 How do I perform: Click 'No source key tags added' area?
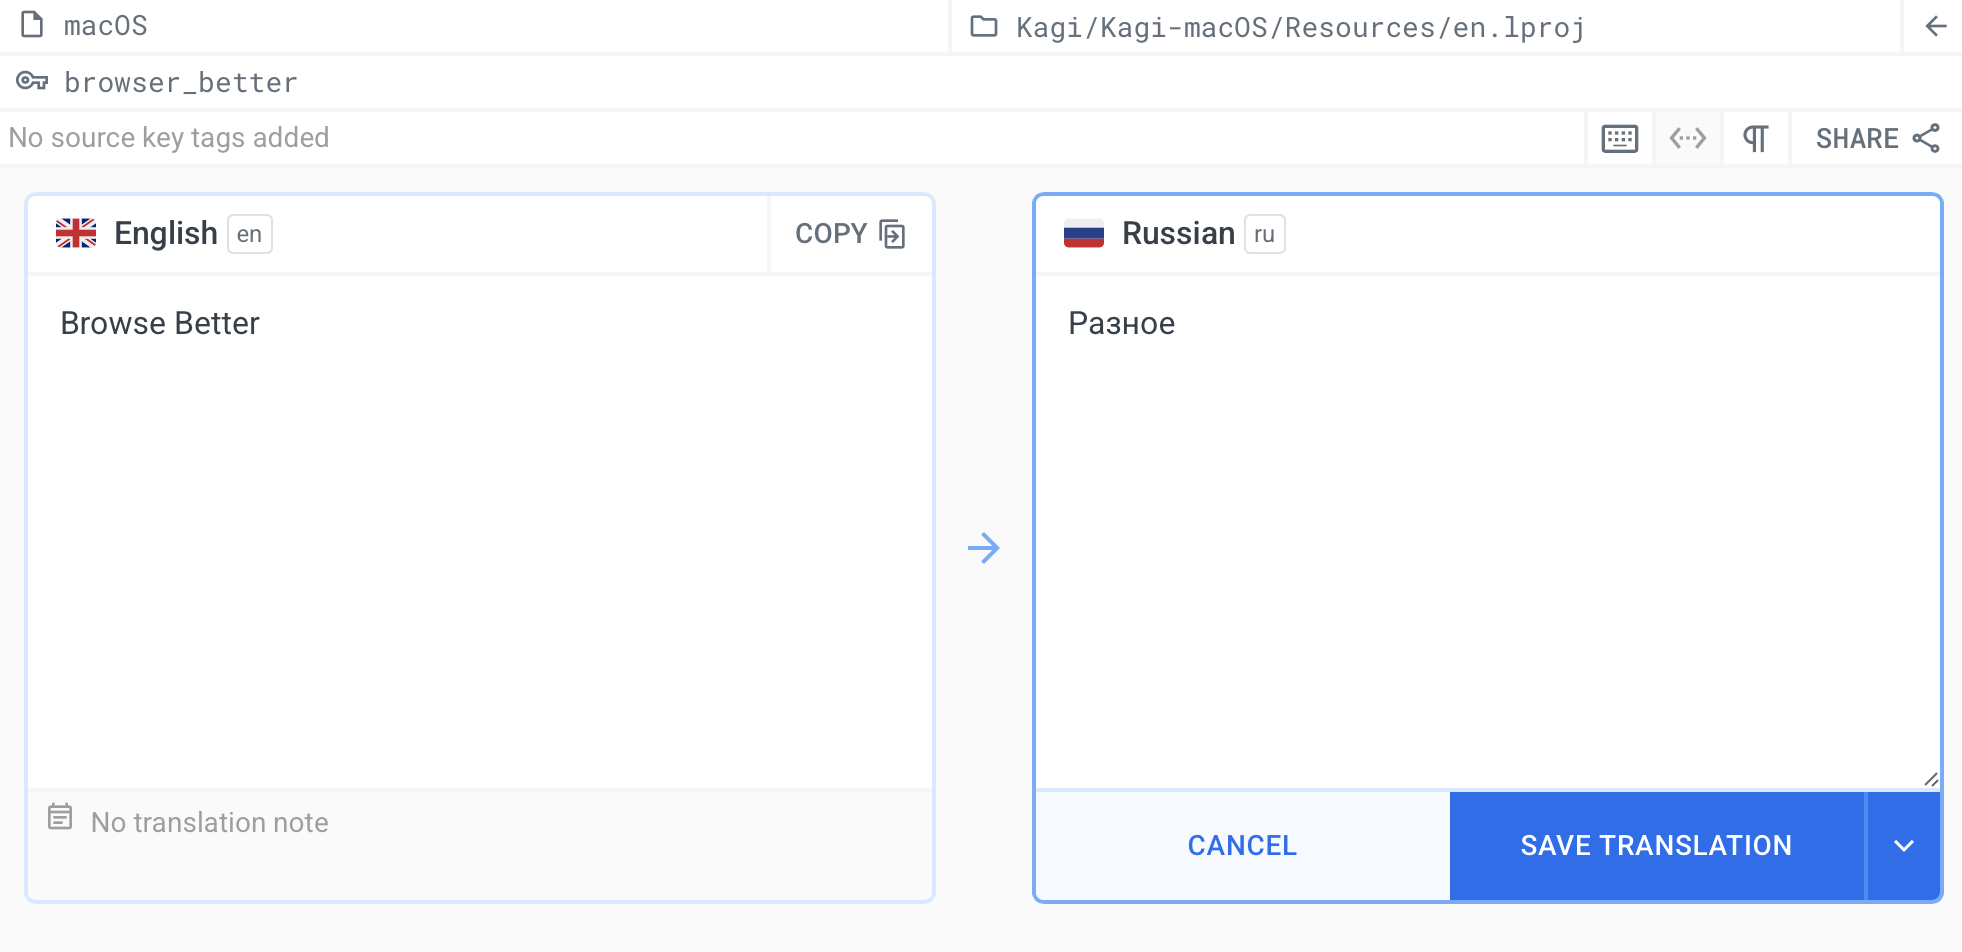169,138
